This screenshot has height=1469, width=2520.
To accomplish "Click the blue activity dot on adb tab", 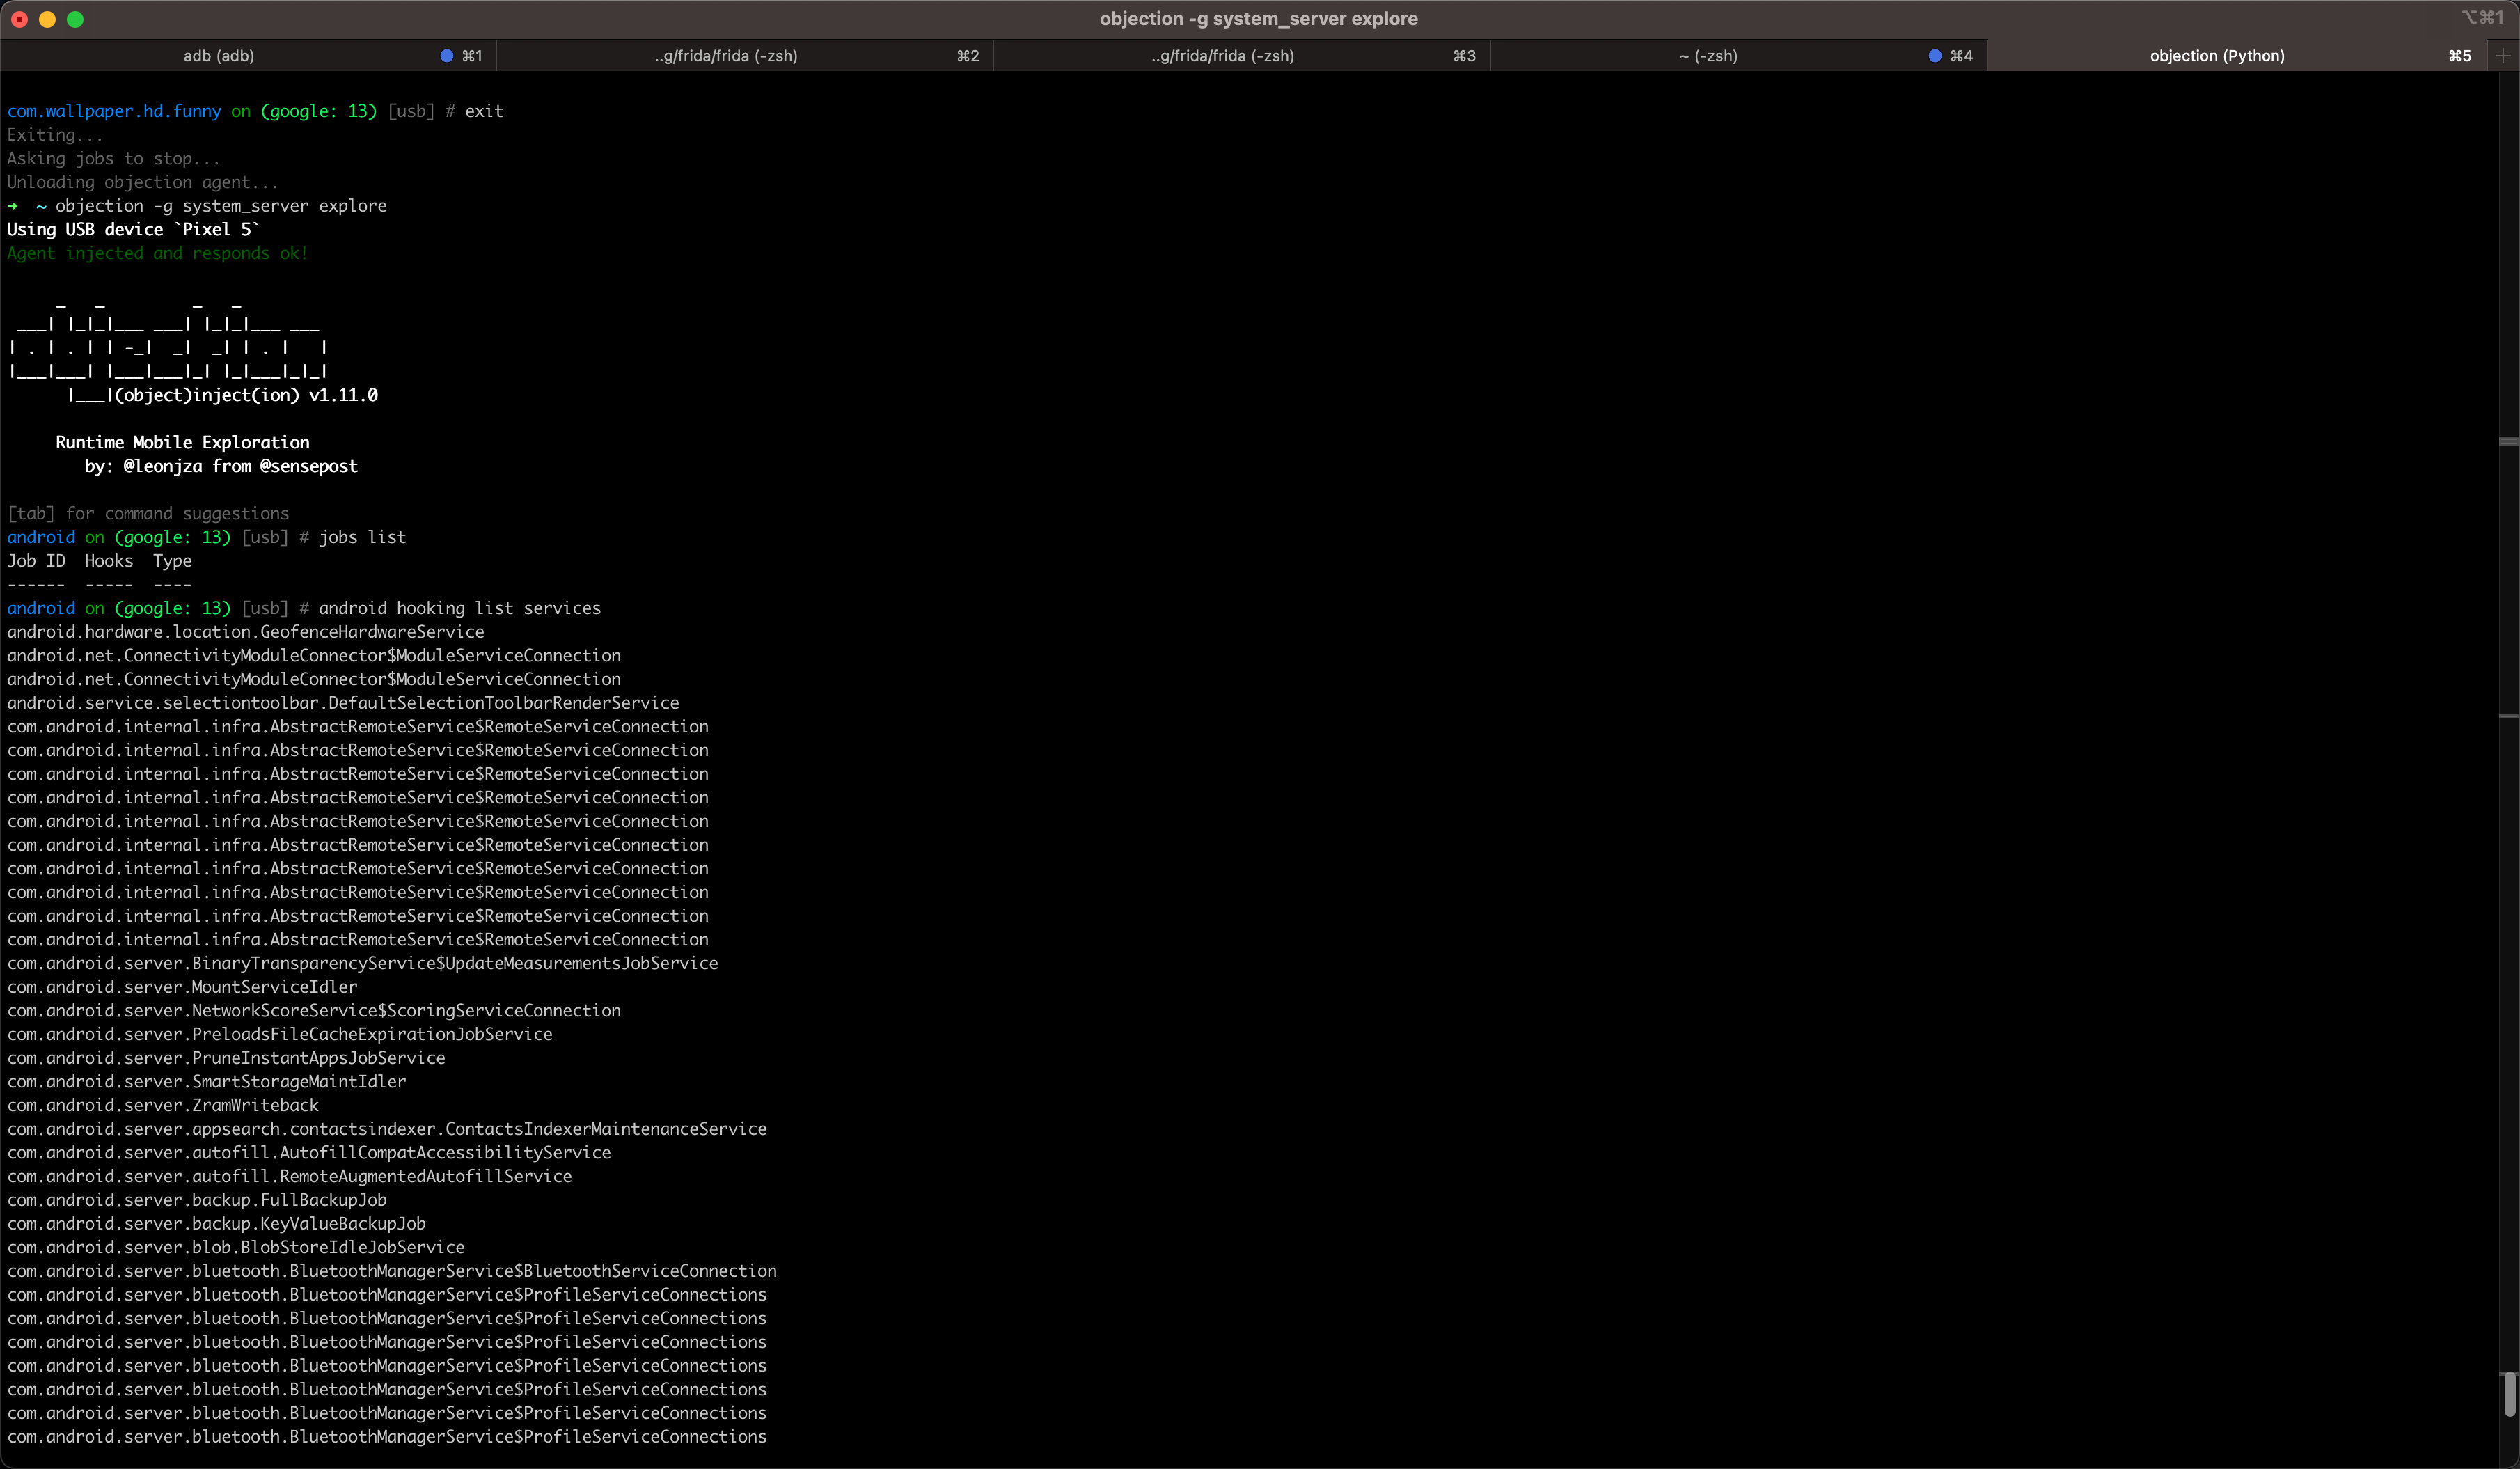I will click(x=446, y=56).
